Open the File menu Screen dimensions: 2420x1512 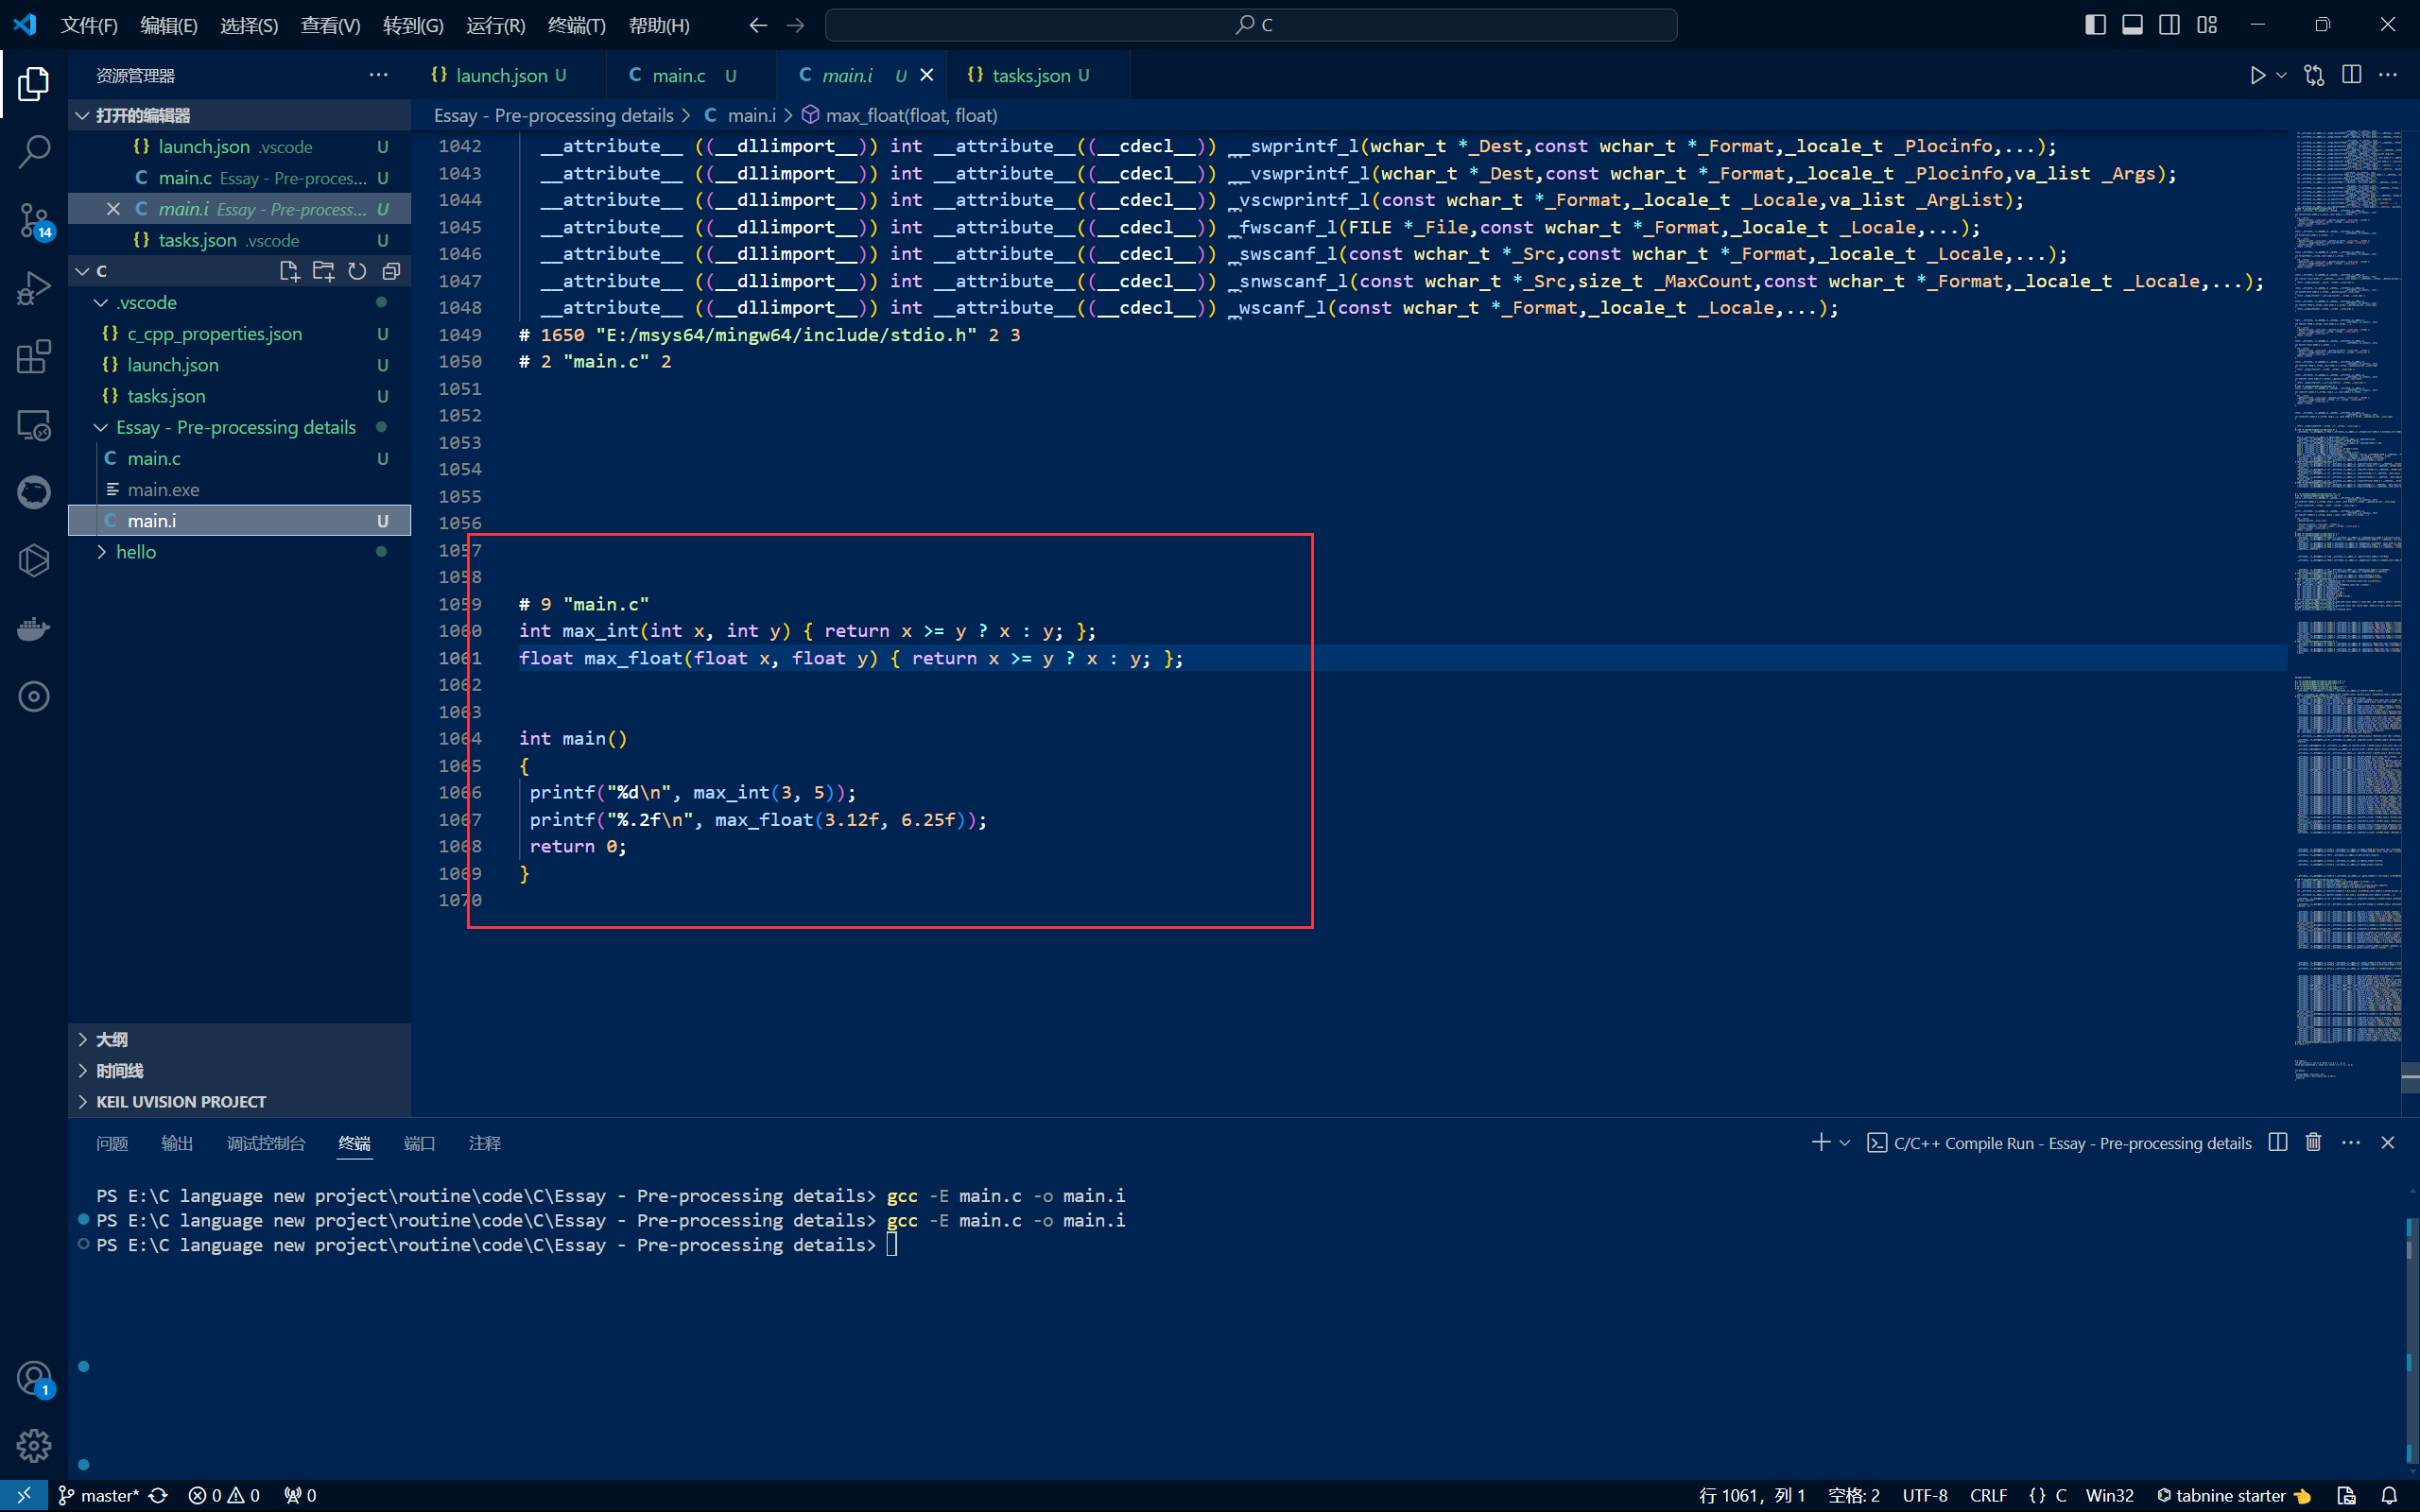click(89, 25)
